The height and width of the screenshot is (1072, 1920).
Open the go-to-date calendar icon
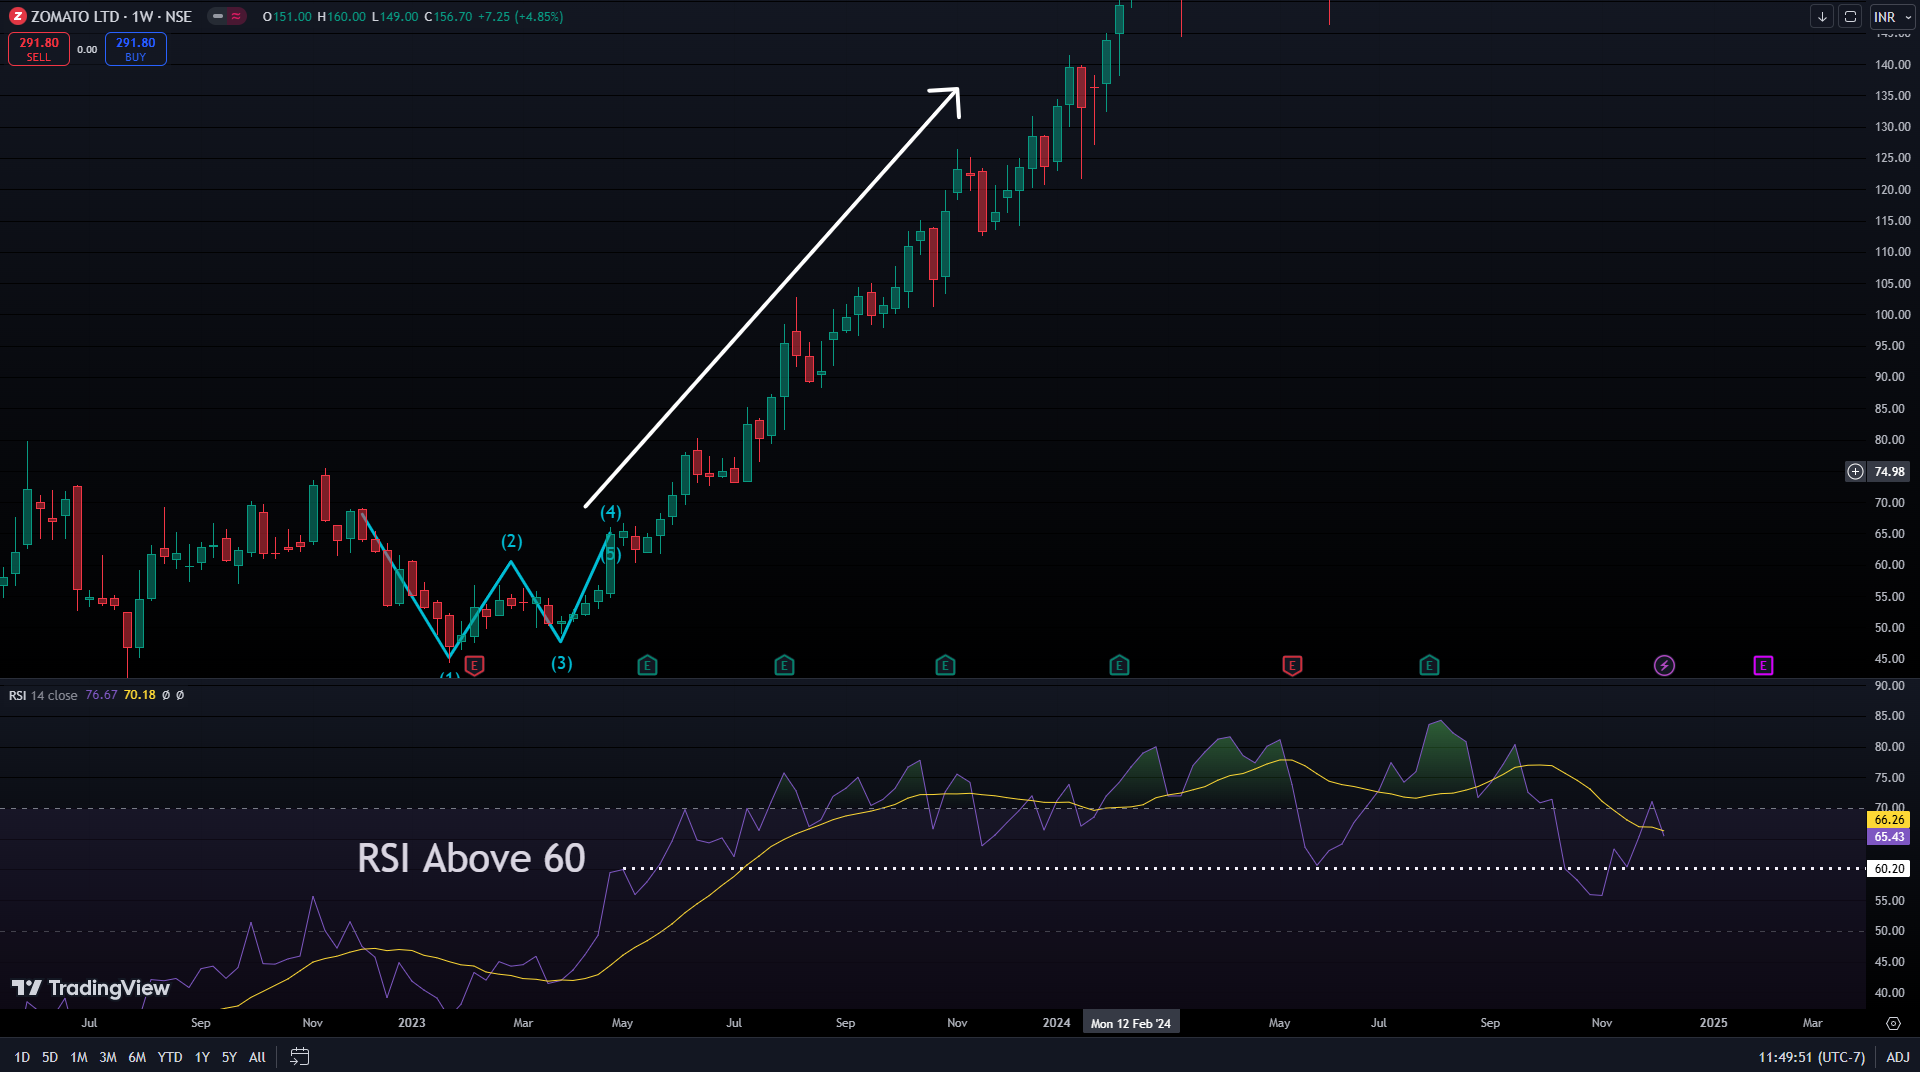[x=299, y=1056]
